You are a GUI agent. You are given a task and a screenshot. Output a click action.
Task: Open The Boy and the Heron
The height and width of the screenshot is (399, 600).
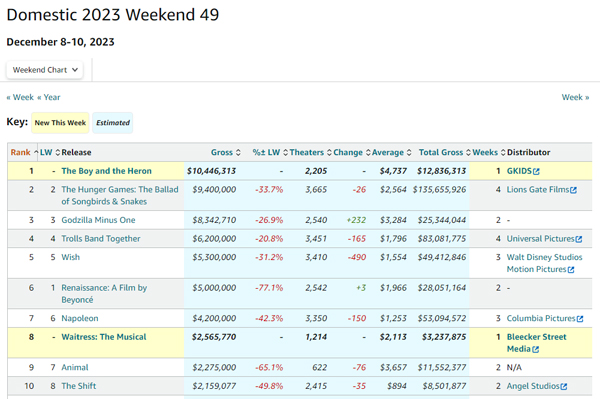click(106, 171)
